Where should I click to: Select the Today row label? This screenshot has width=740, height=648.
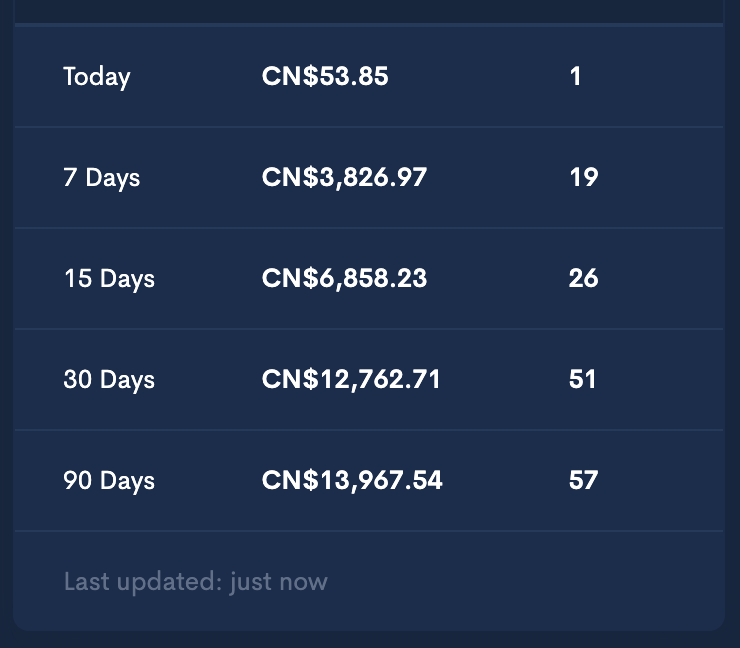97,77
